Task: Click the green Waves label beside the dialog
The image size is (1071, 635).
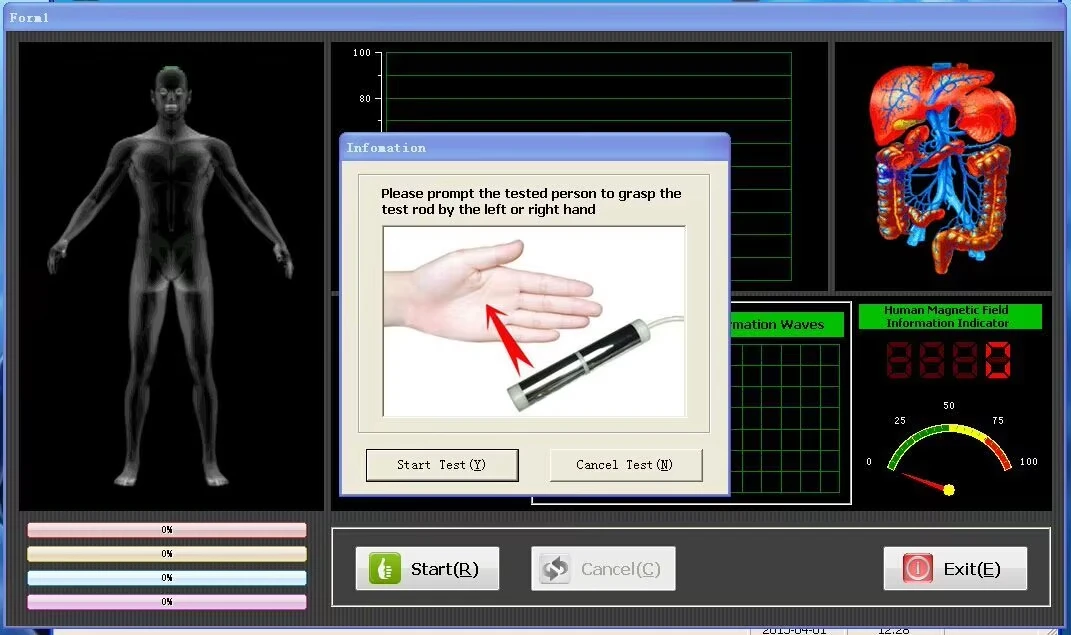Action: (786, 325)
